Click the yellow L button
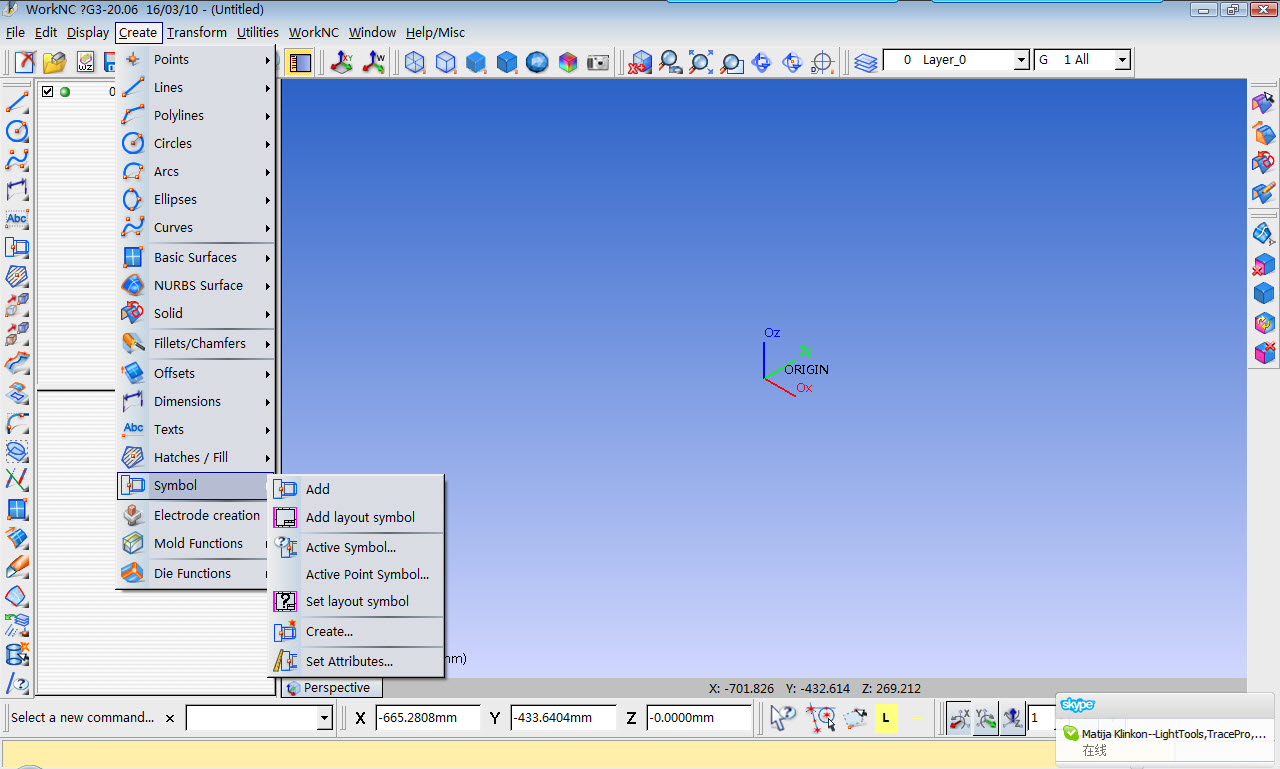1280x769 pixels. (885, 717)
